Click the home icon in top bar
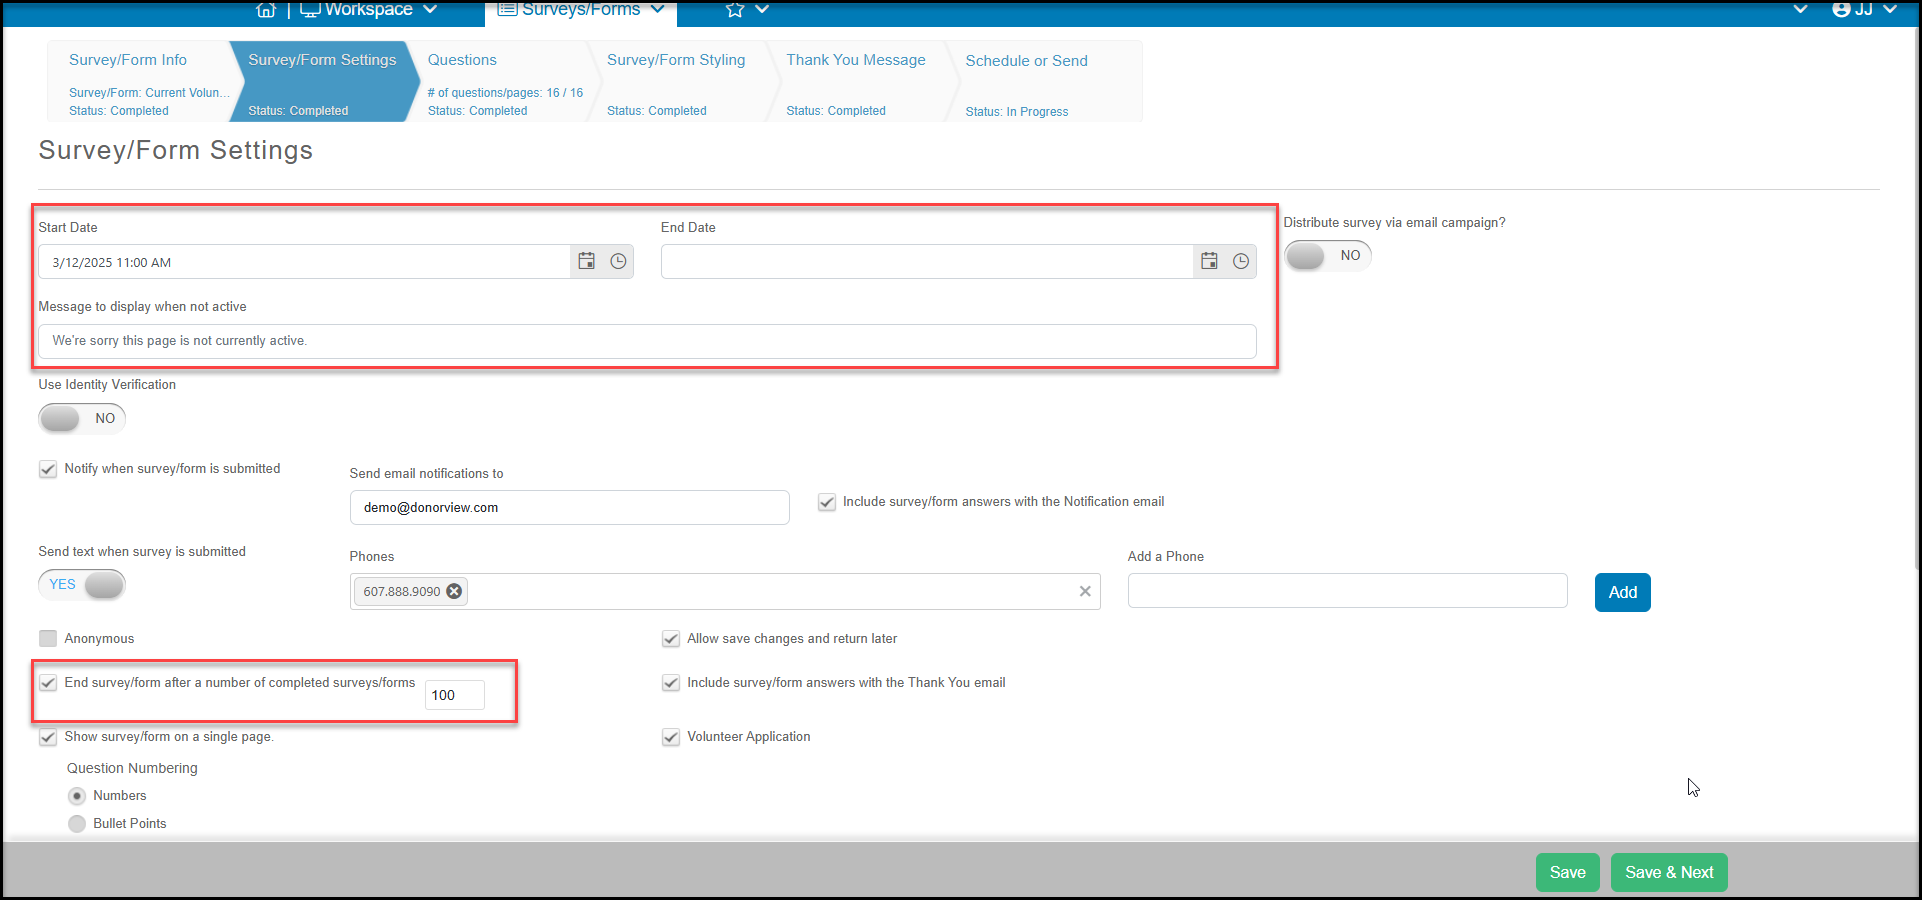This screenshot has width=1922, height=900. click(x=266, y=10)
